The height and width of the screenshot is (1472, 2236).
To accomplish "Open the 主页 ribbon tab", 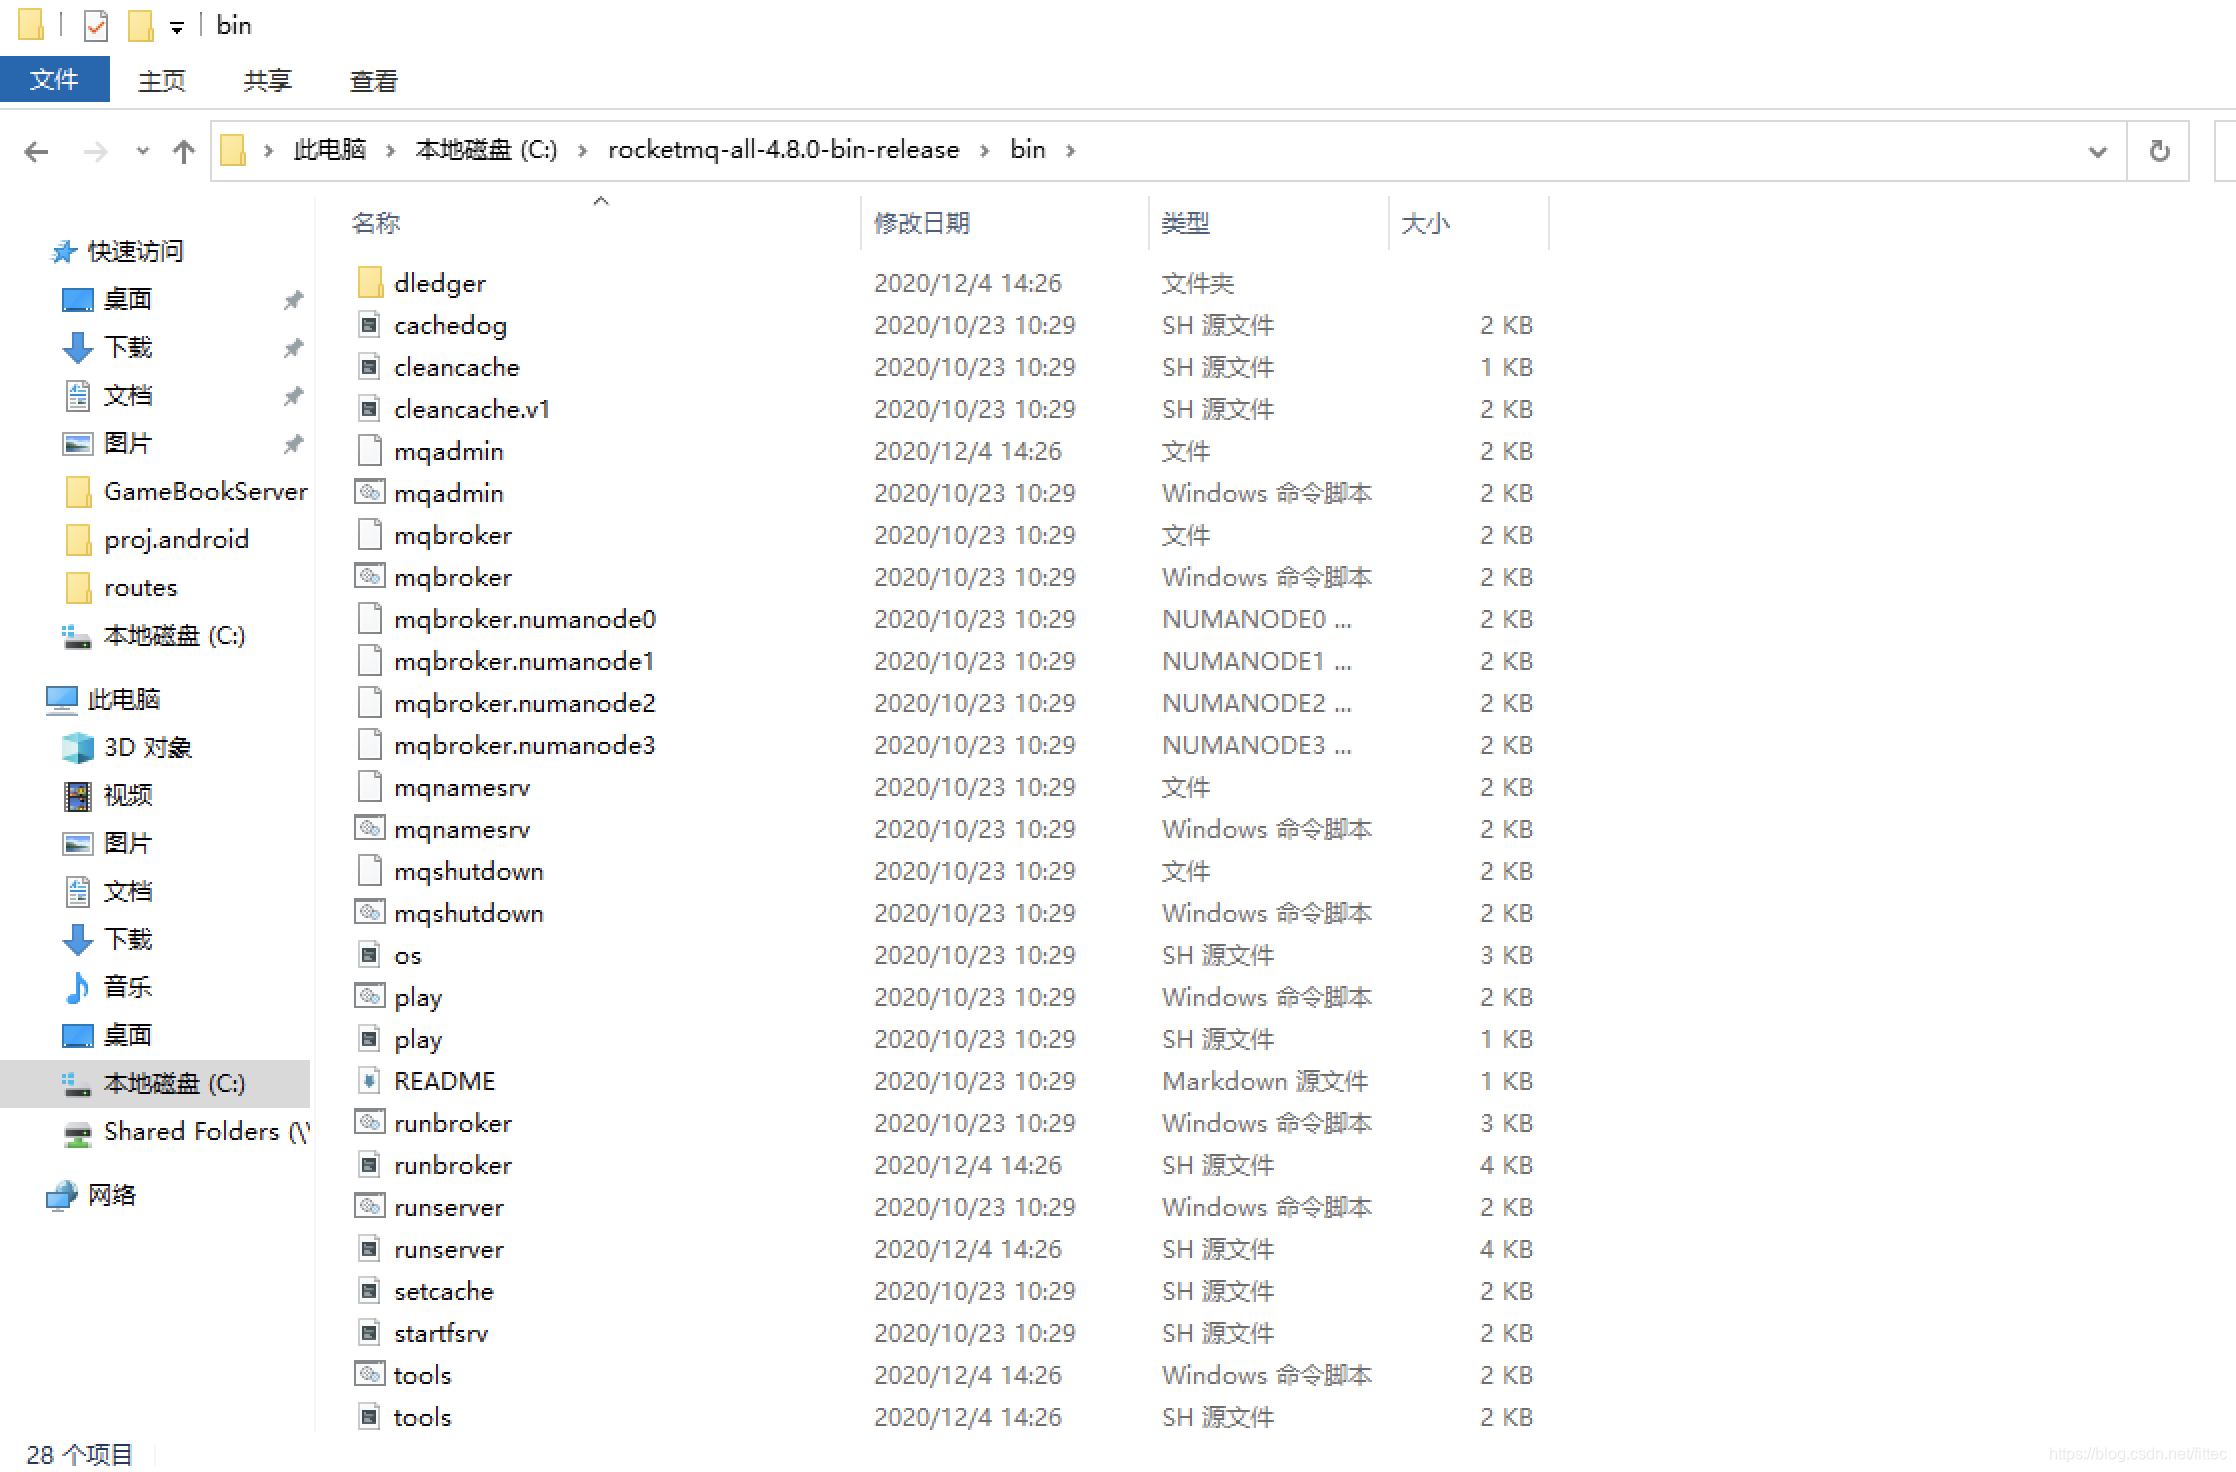I will click(x=161, y=81).
